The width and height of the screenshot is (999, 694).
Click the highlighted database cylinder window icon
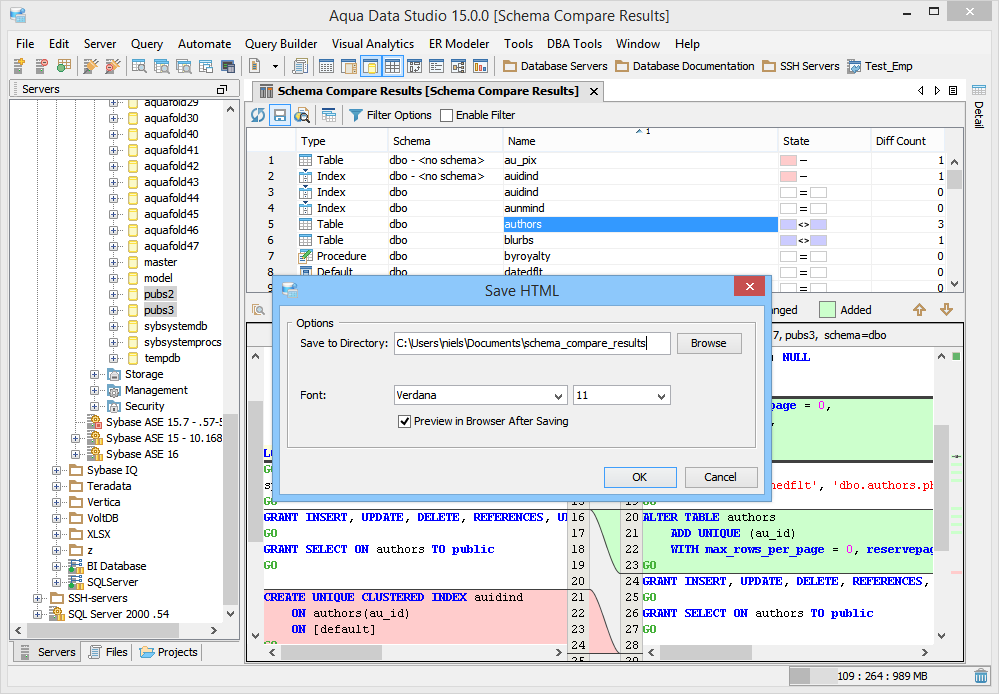(x=371, y=66)
